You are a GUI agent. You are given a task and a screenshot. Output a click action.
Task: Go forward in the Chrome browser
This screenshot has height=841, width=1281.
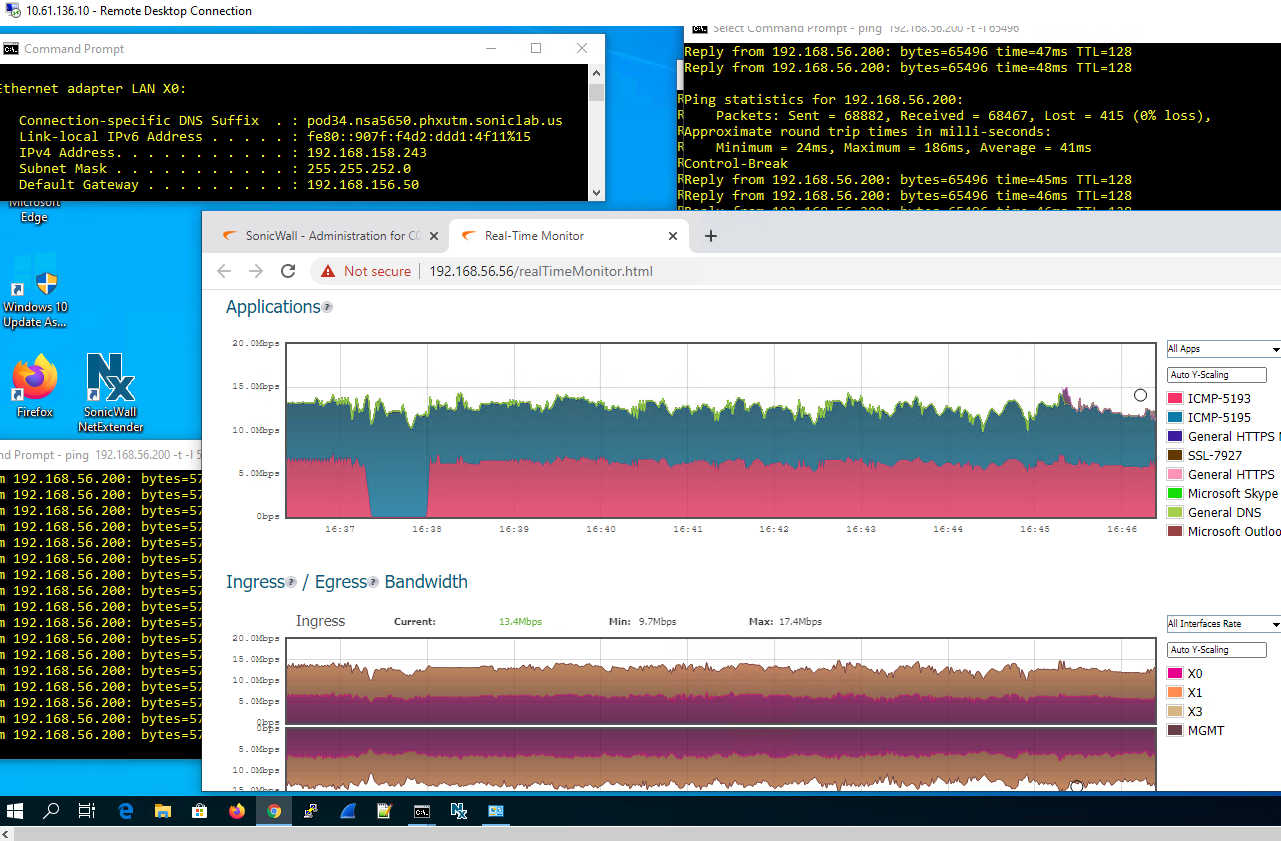256,271
